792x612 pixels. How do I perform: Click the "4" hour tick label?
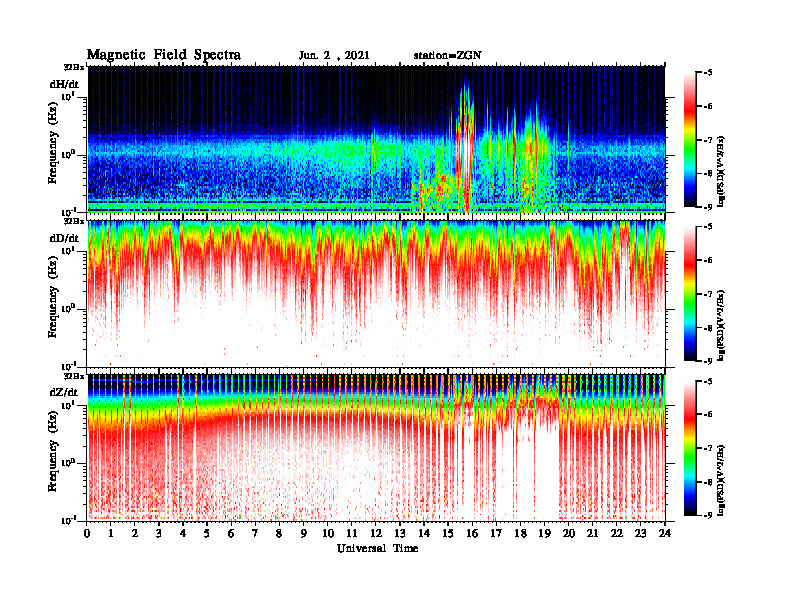(183, 533)
